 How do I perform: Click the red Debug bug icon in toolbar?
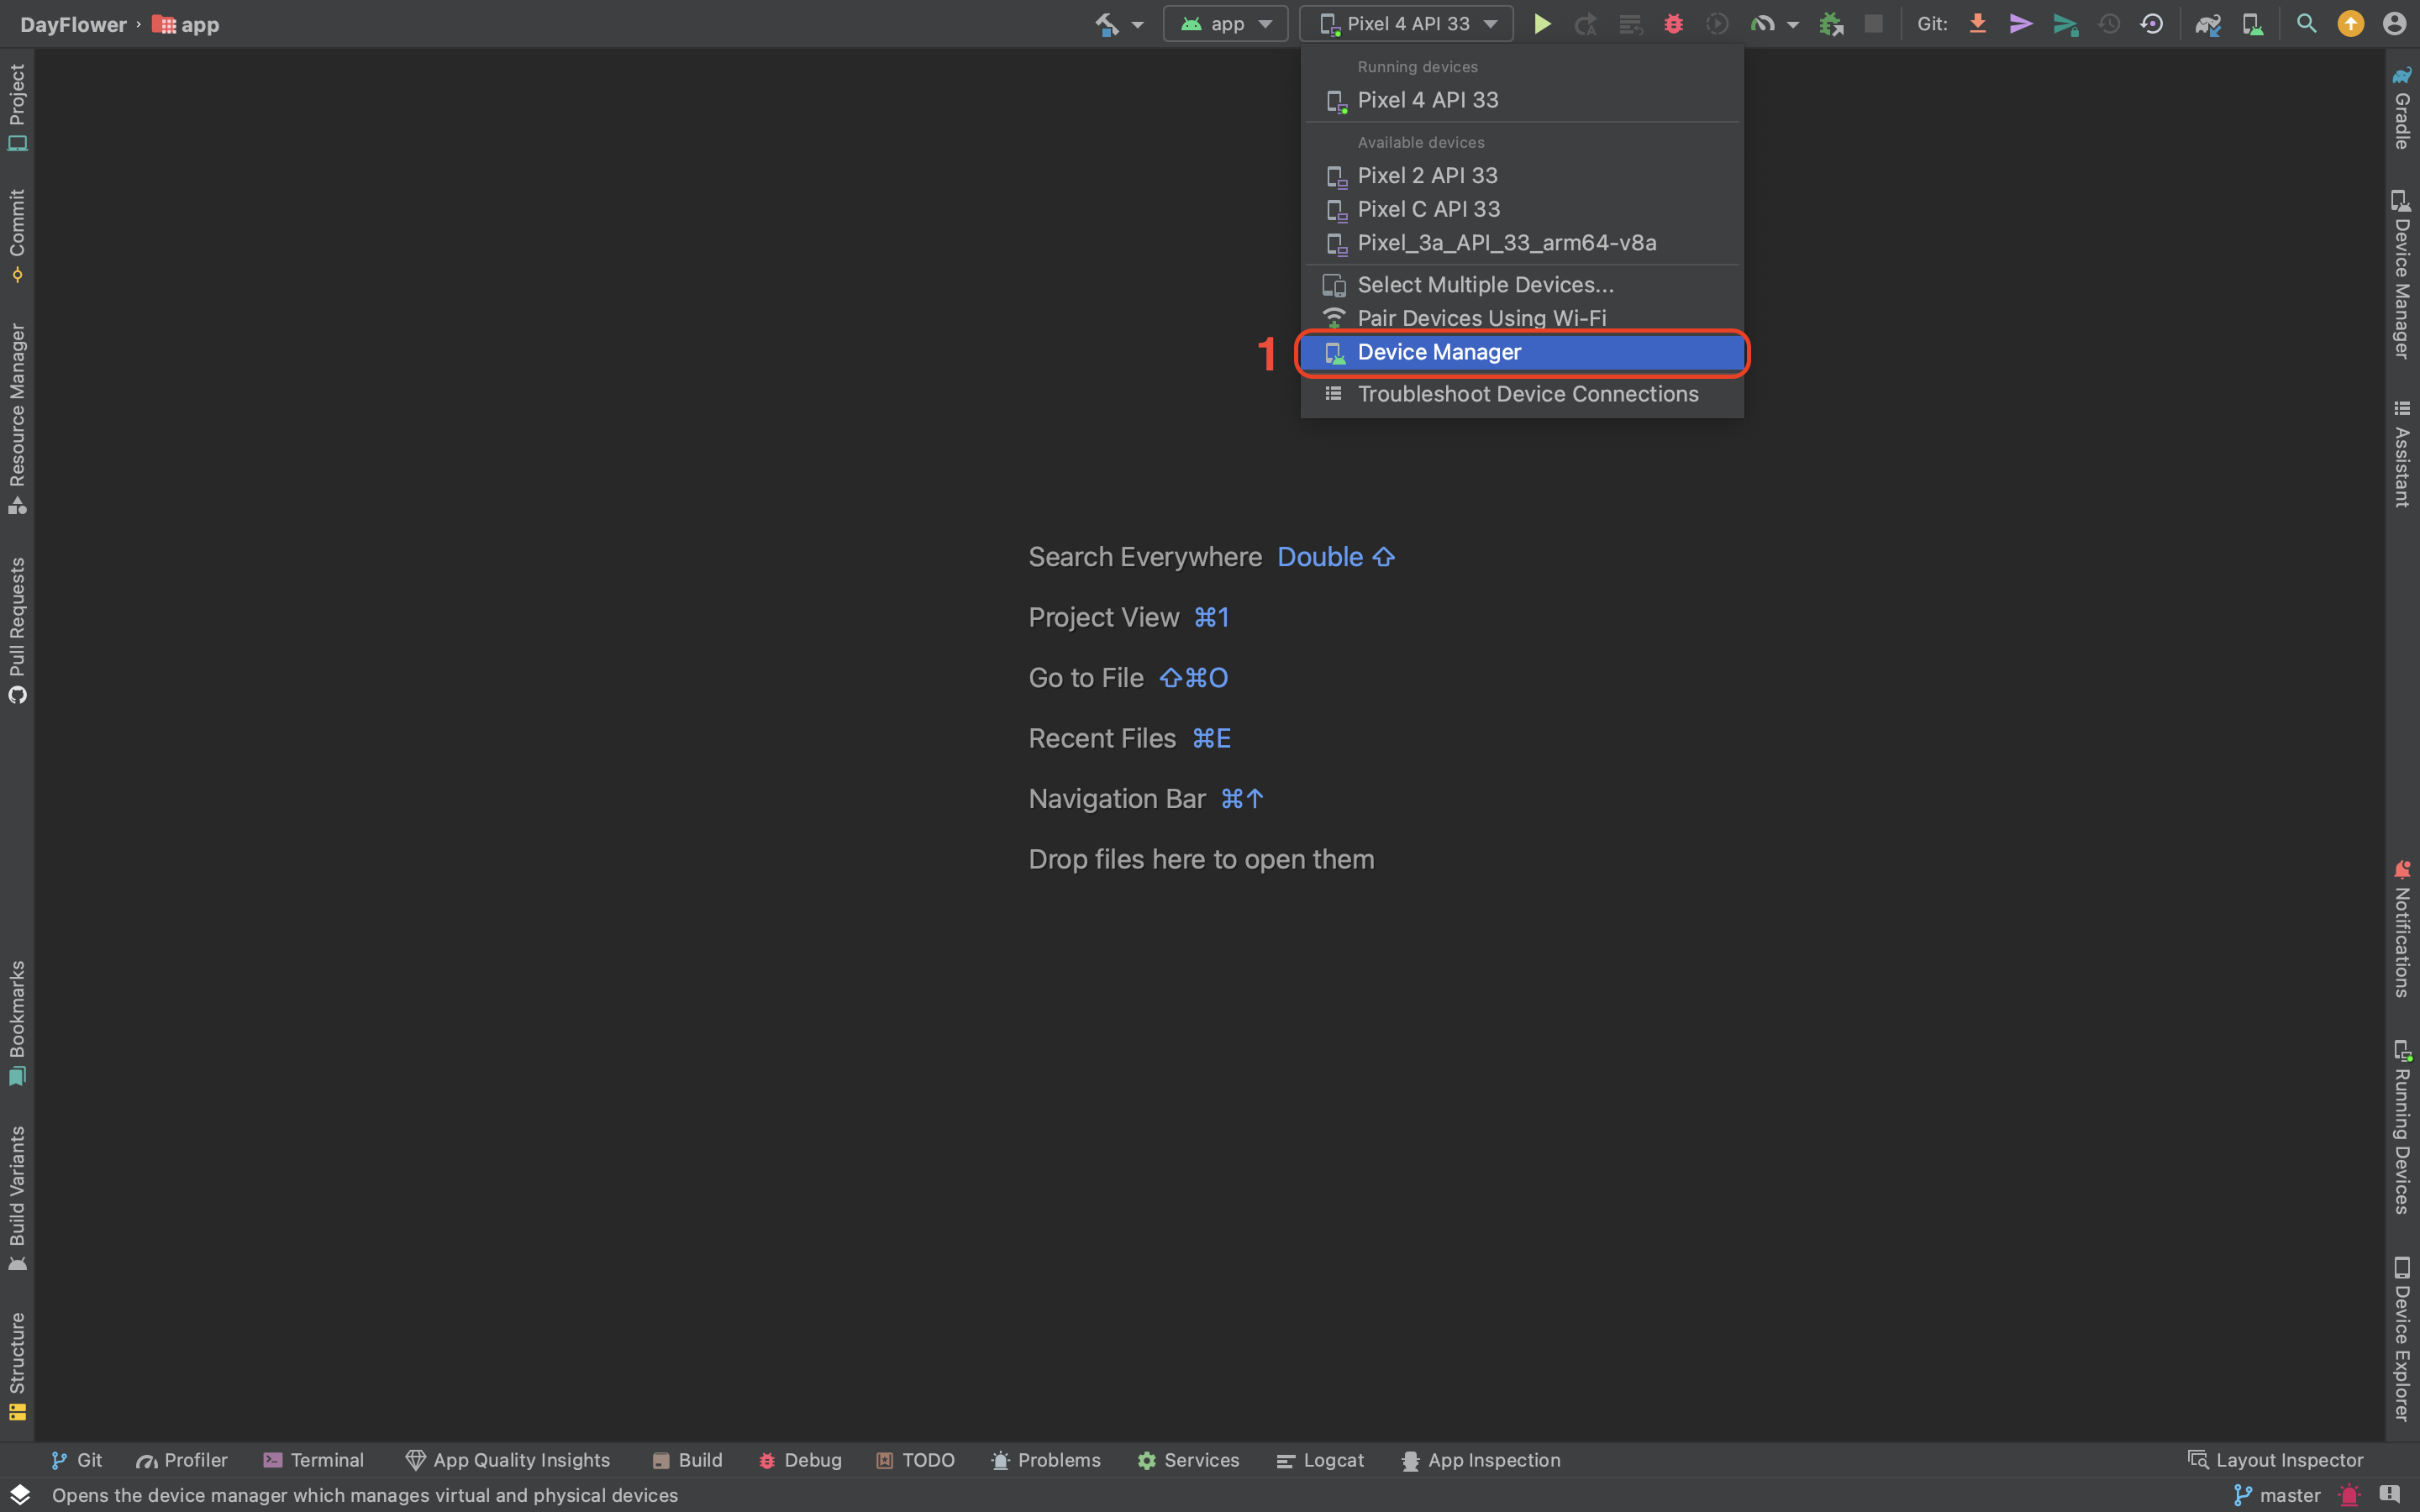click(1673, 24)
